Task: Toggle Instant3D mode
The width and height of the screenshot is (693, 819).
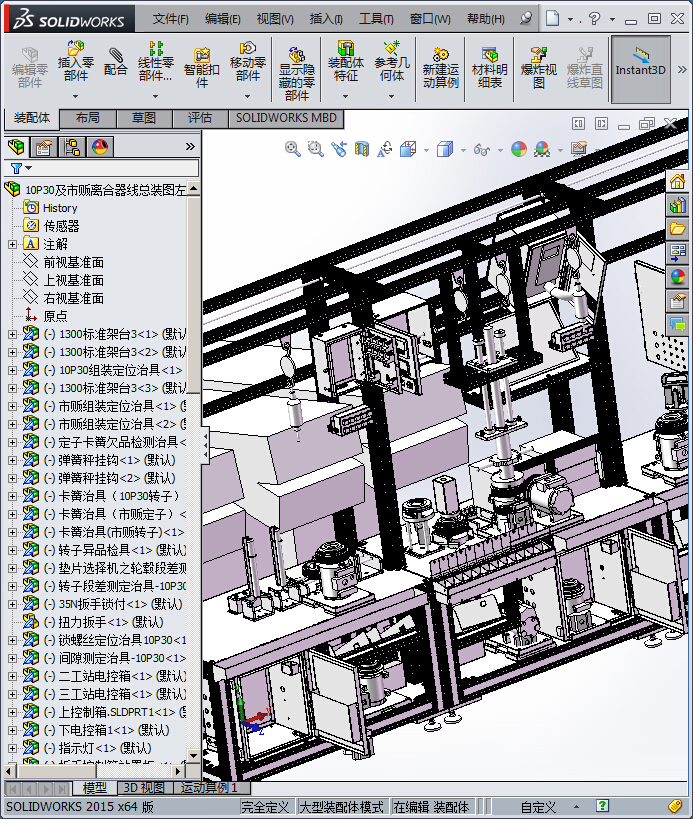Action: (640, 69)
